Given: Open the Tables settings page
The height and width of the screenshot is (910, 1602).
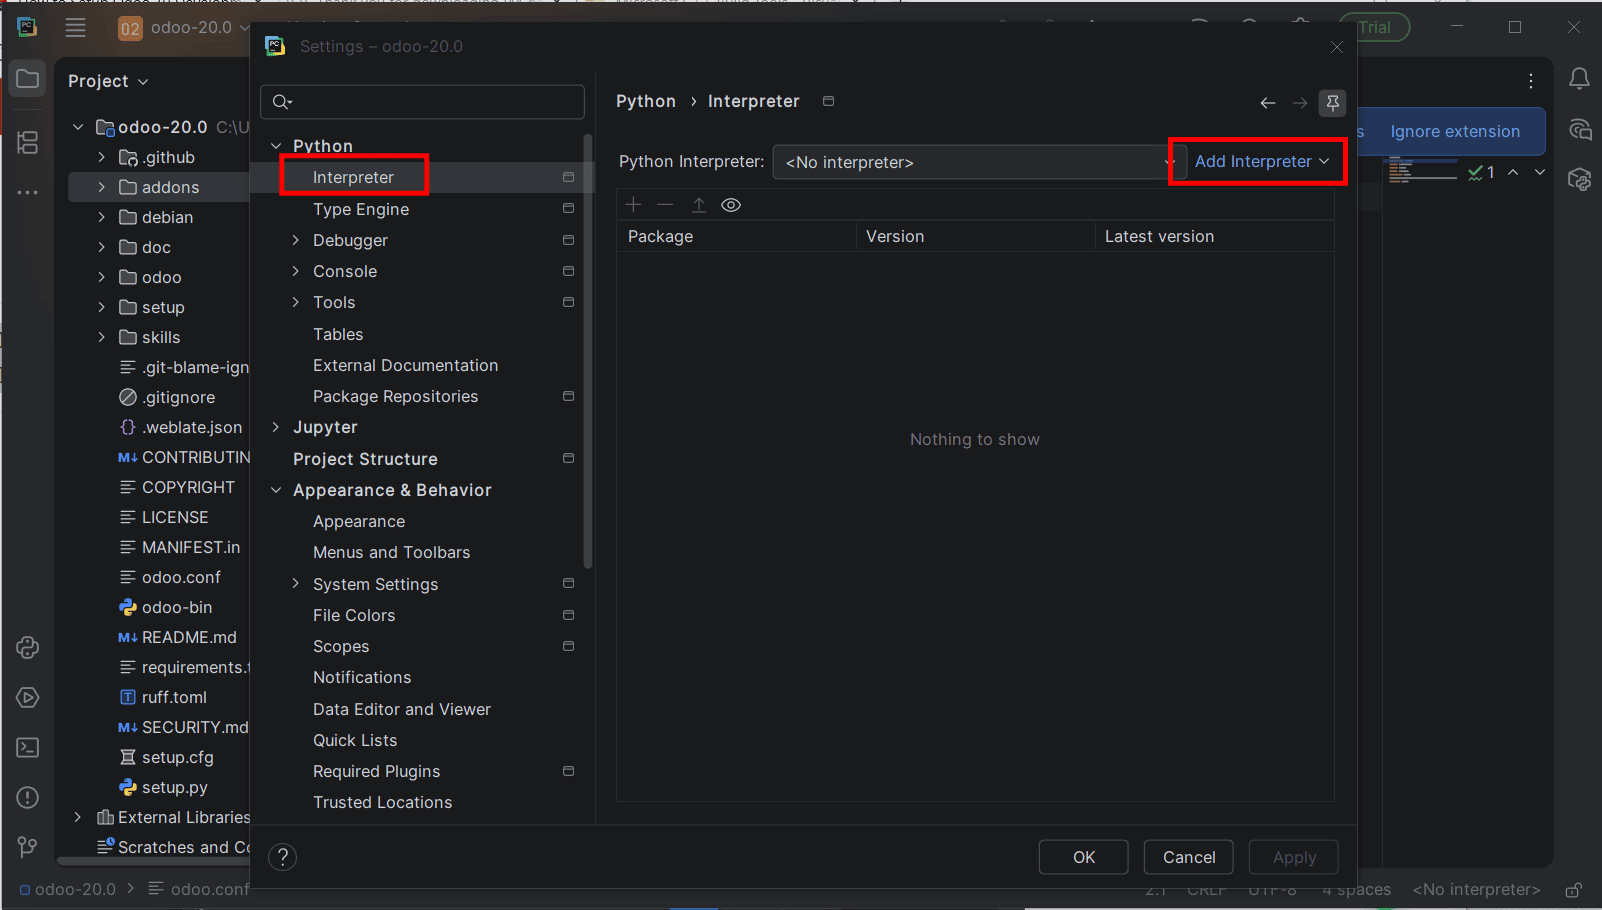Looking at the screenshot, I should 338,334.
